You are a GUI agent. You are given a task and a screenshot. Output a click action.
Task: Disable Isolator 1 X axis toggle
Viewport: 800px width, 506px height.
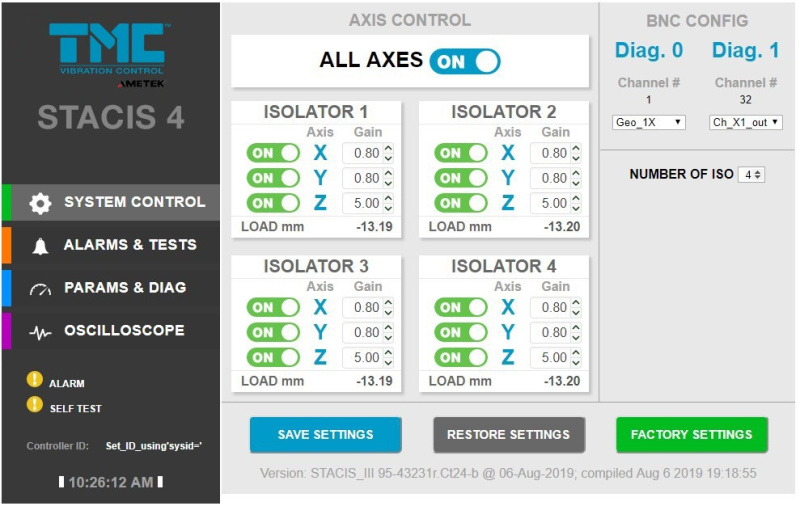click(273, 153)
